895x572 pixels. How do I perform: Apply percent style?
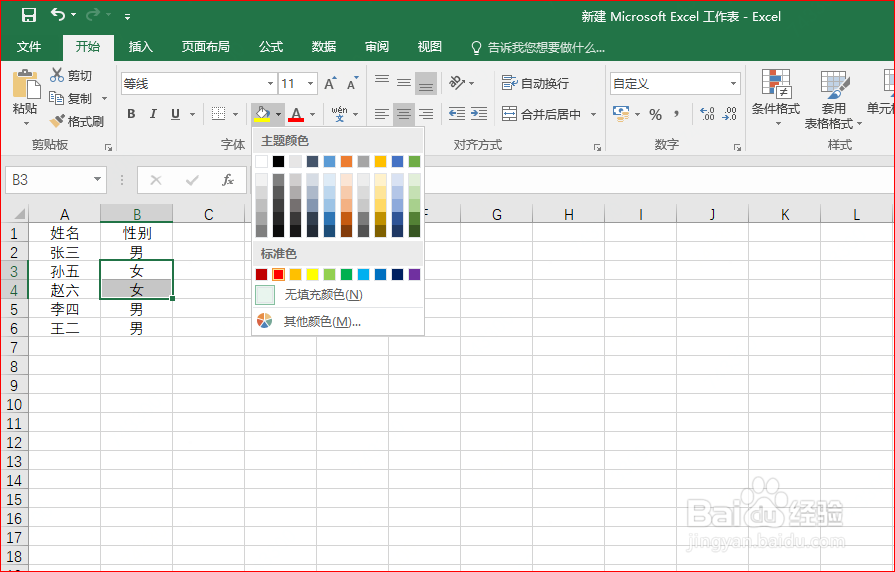click(655, 114)
